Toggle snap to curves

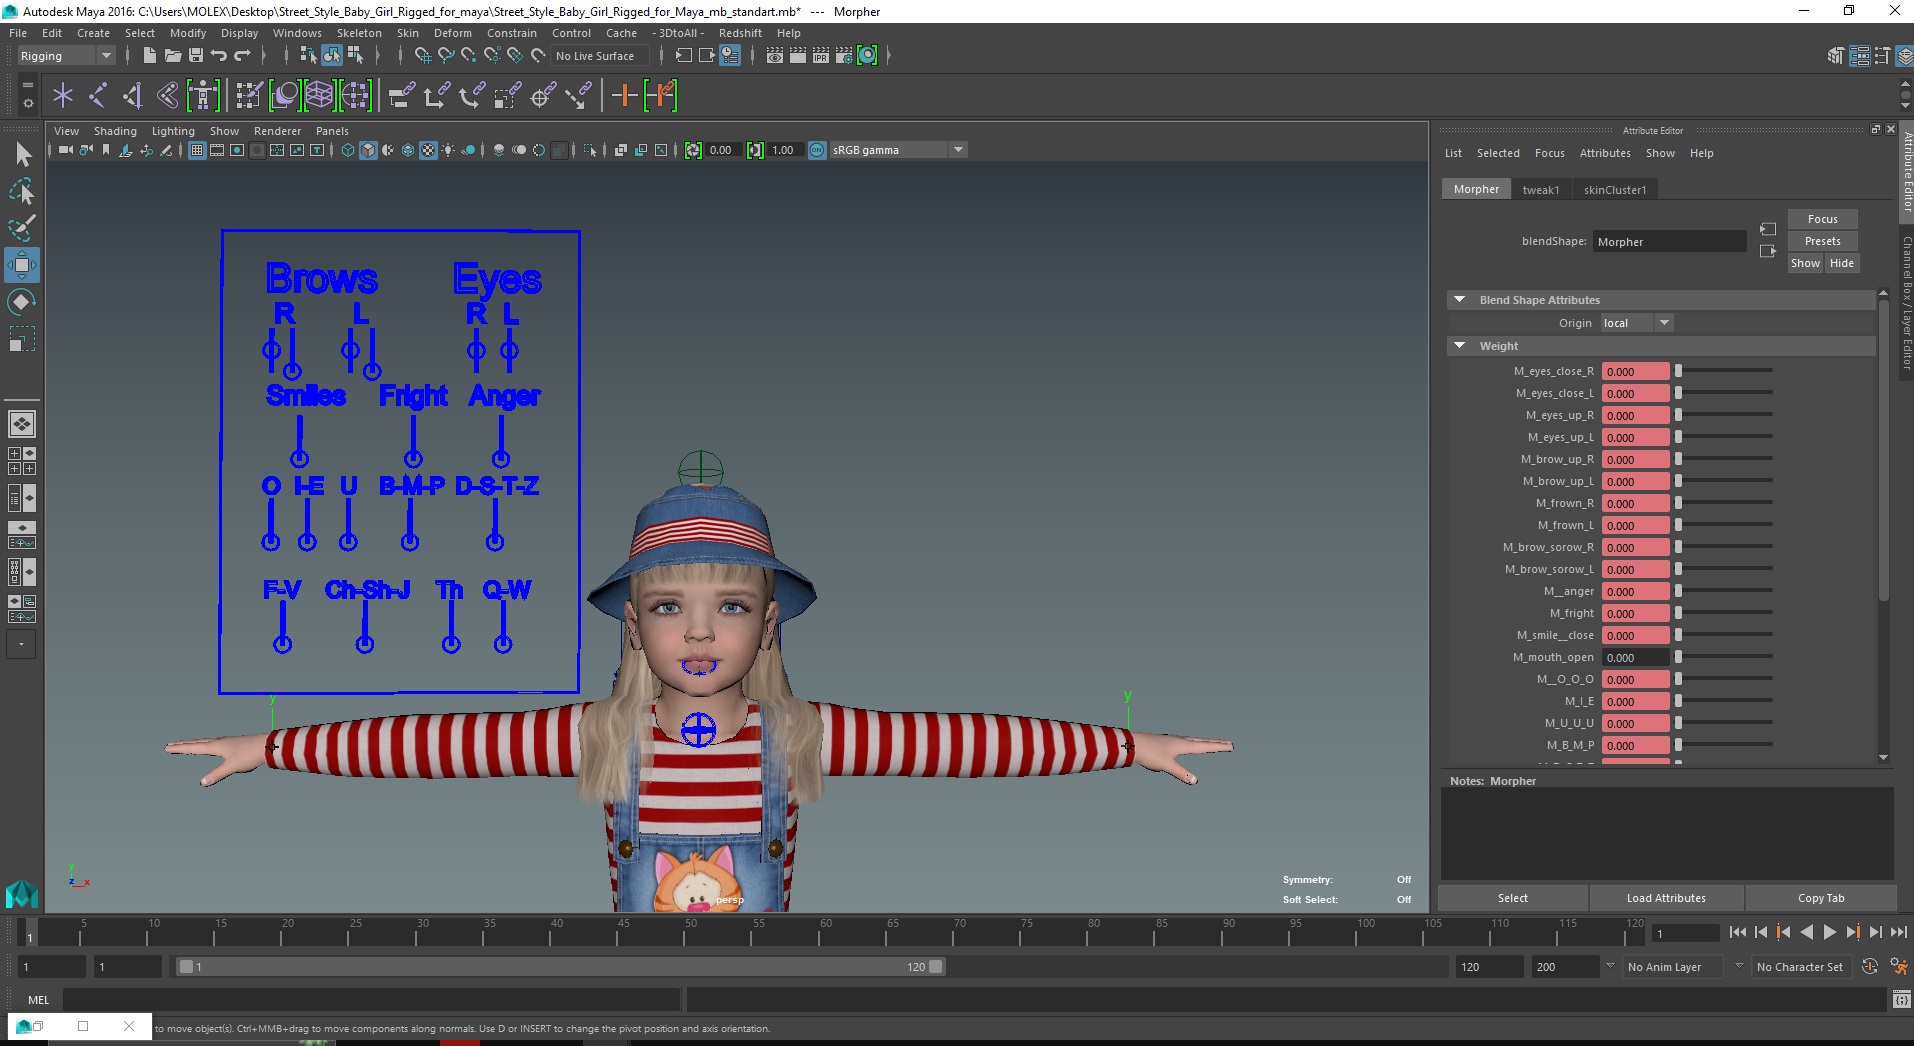[x=446, y=55]
